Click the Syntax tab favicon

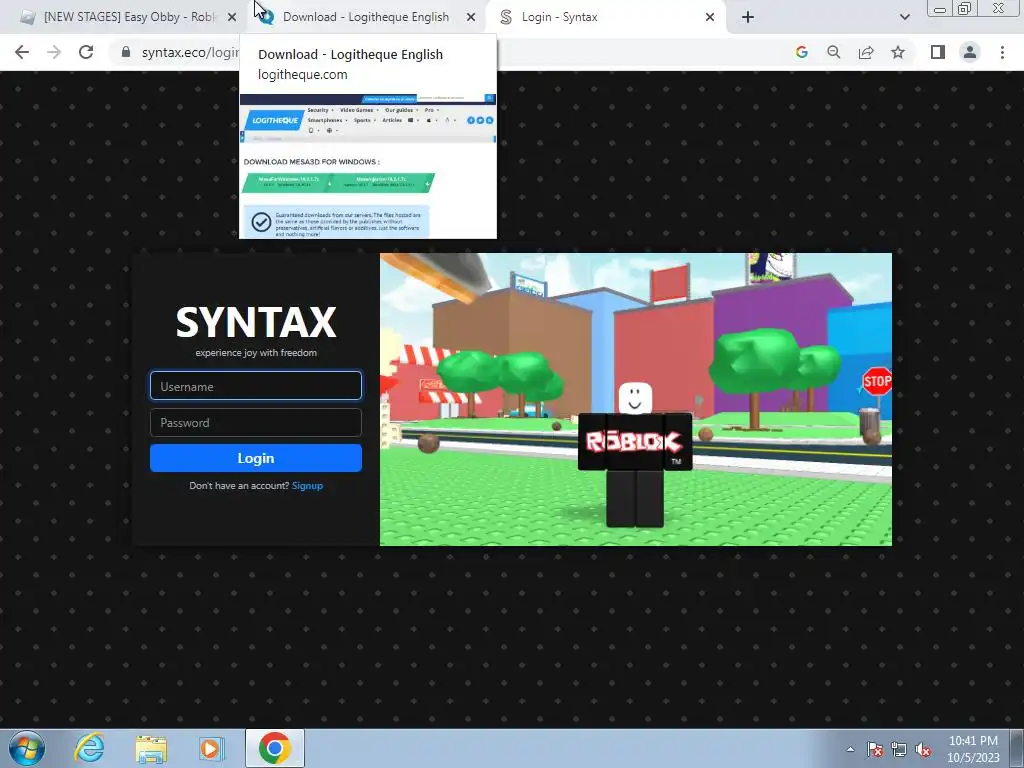(505, 18)
